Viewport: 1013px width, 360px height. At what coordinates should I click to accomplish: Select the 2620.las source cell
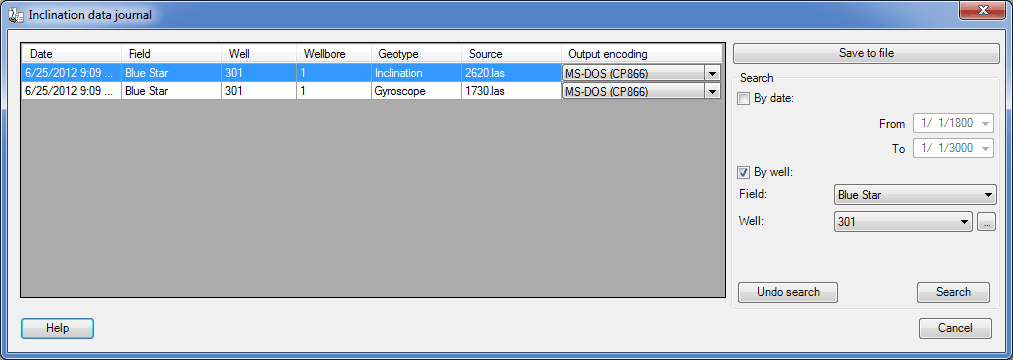[x=511, y=73]
